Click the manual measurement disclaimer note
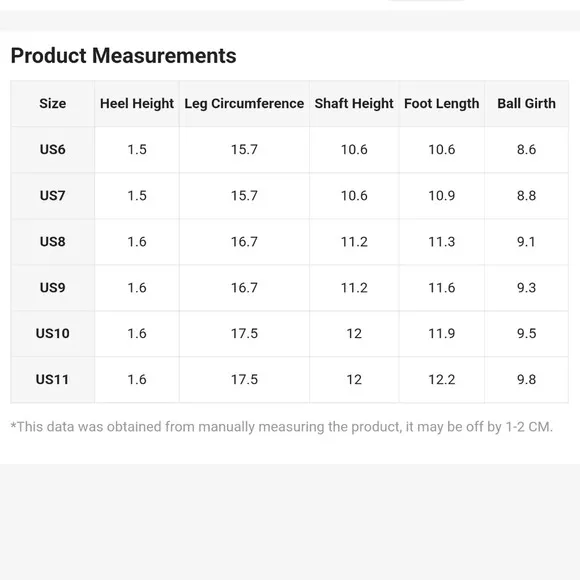580x580 pixels. (281, 427)
